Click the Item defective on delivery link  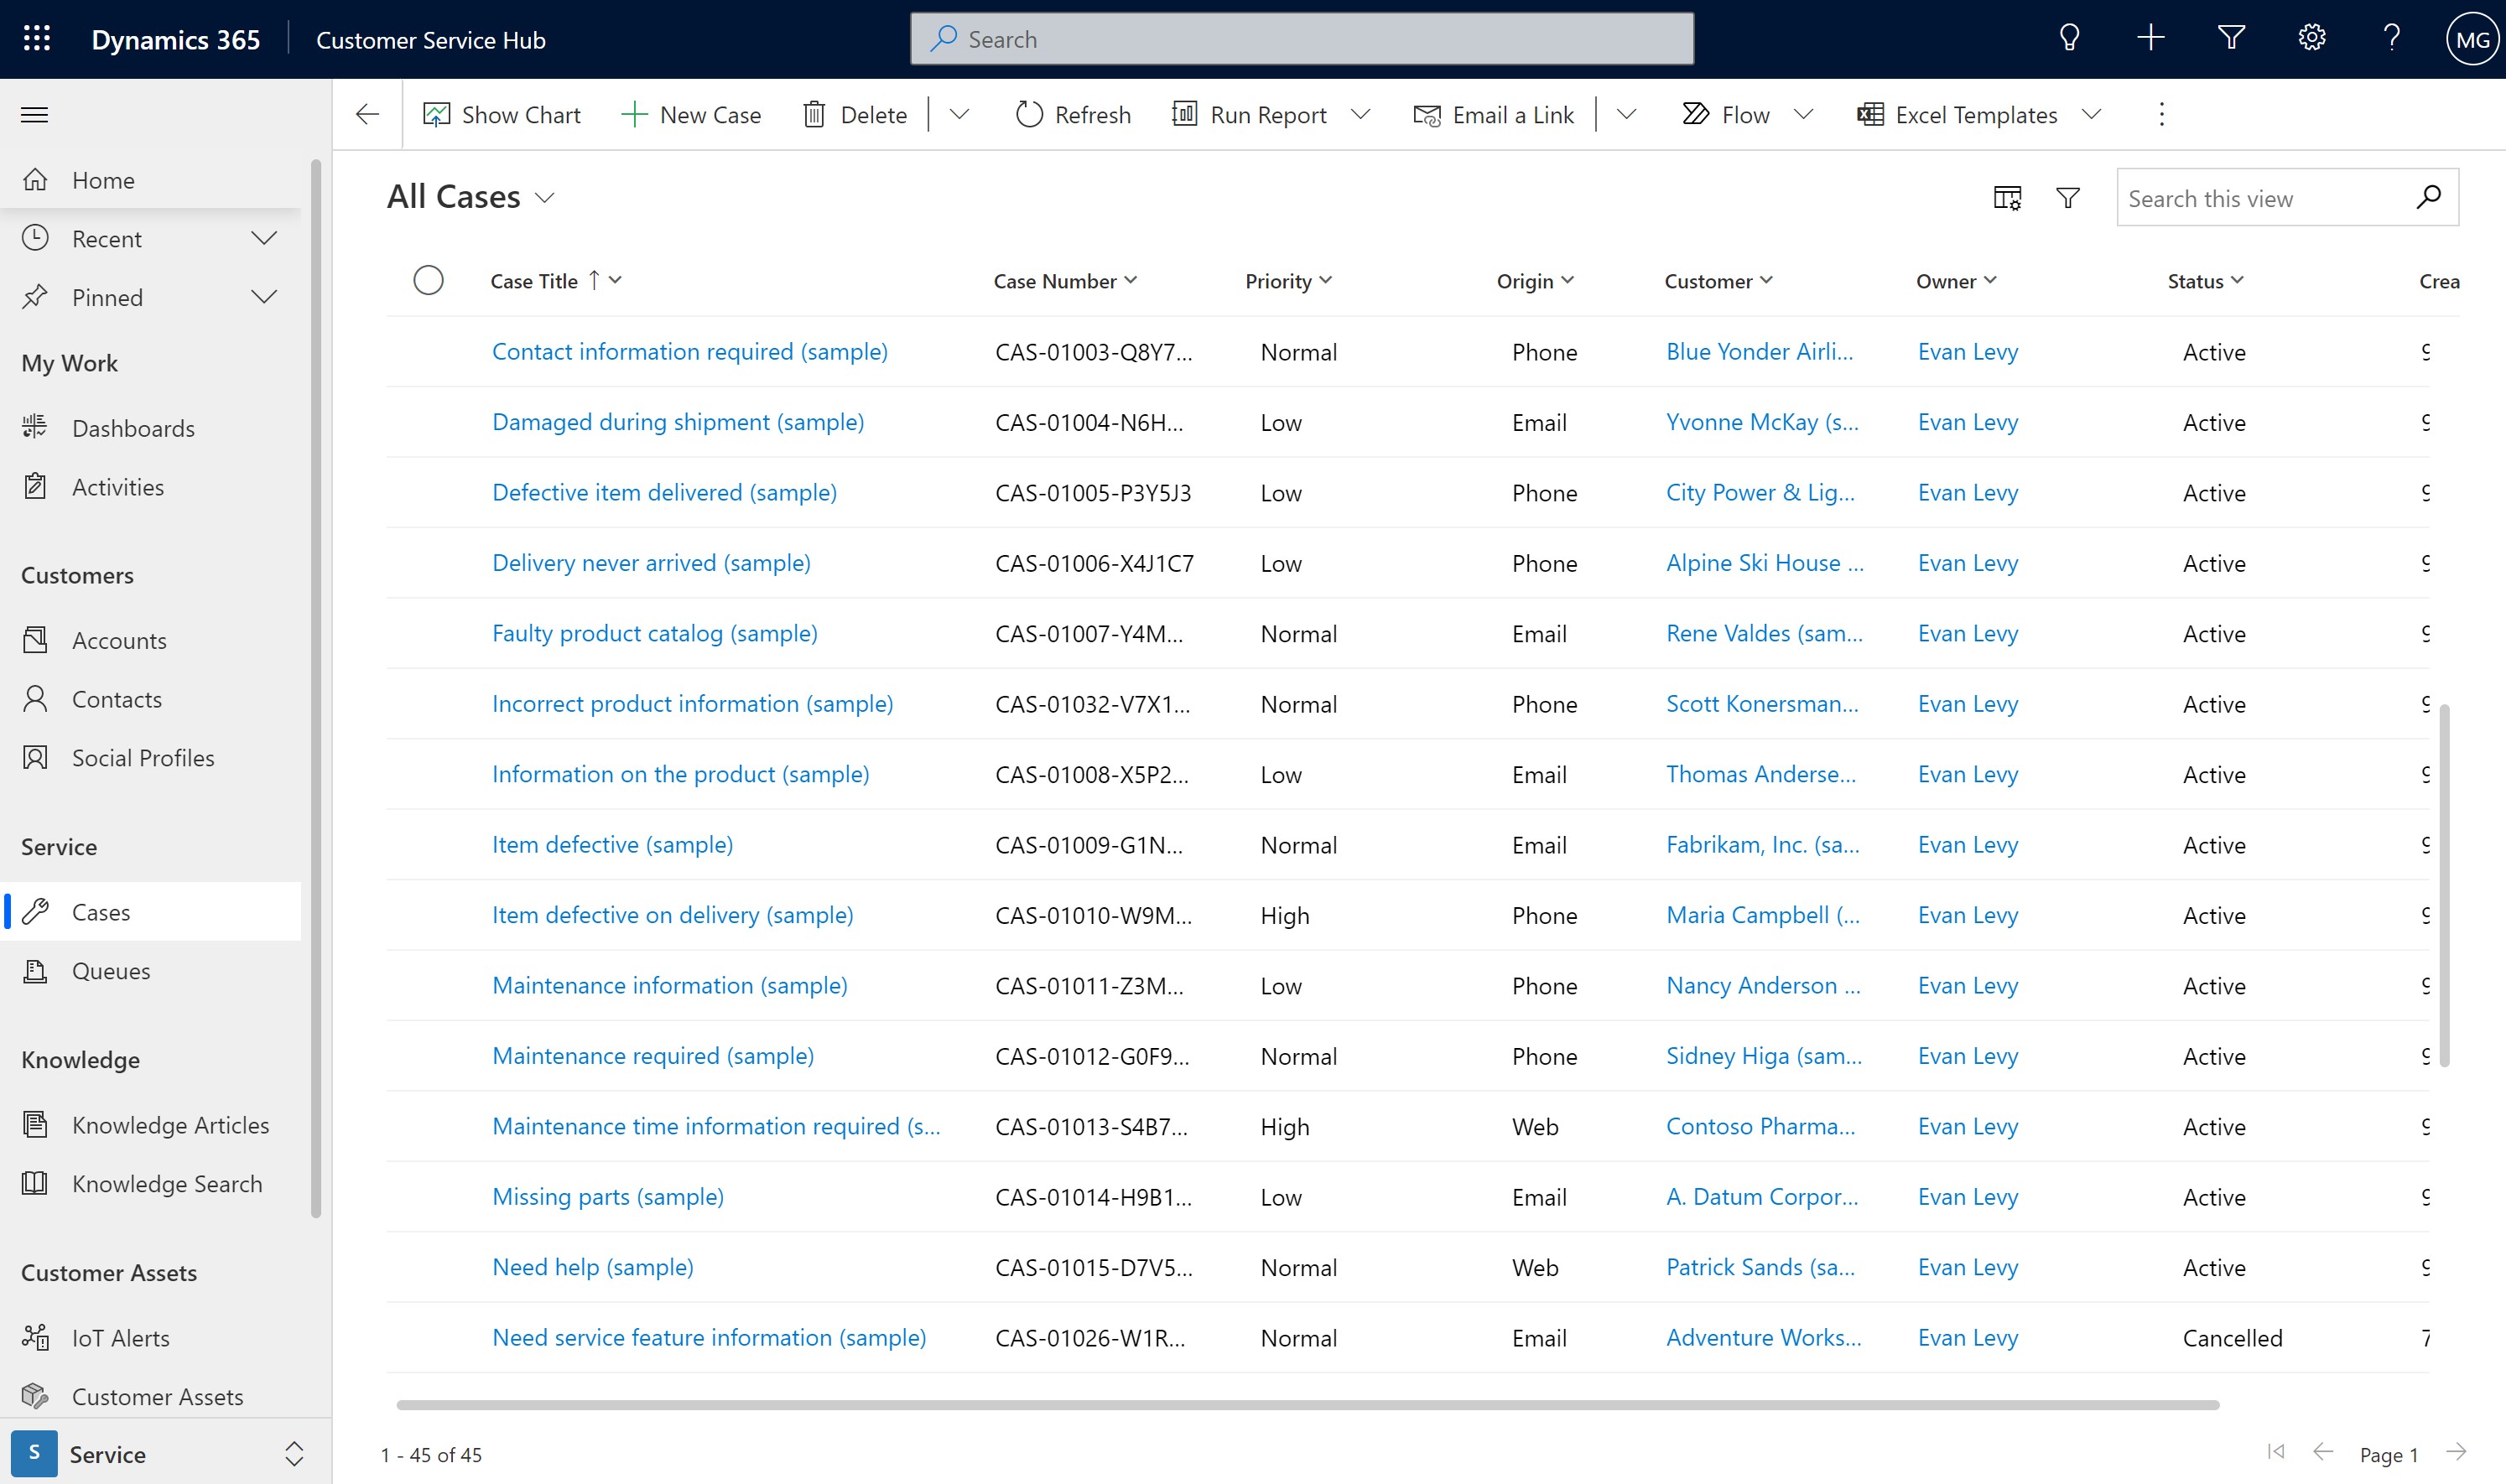[x=672, y=913]
